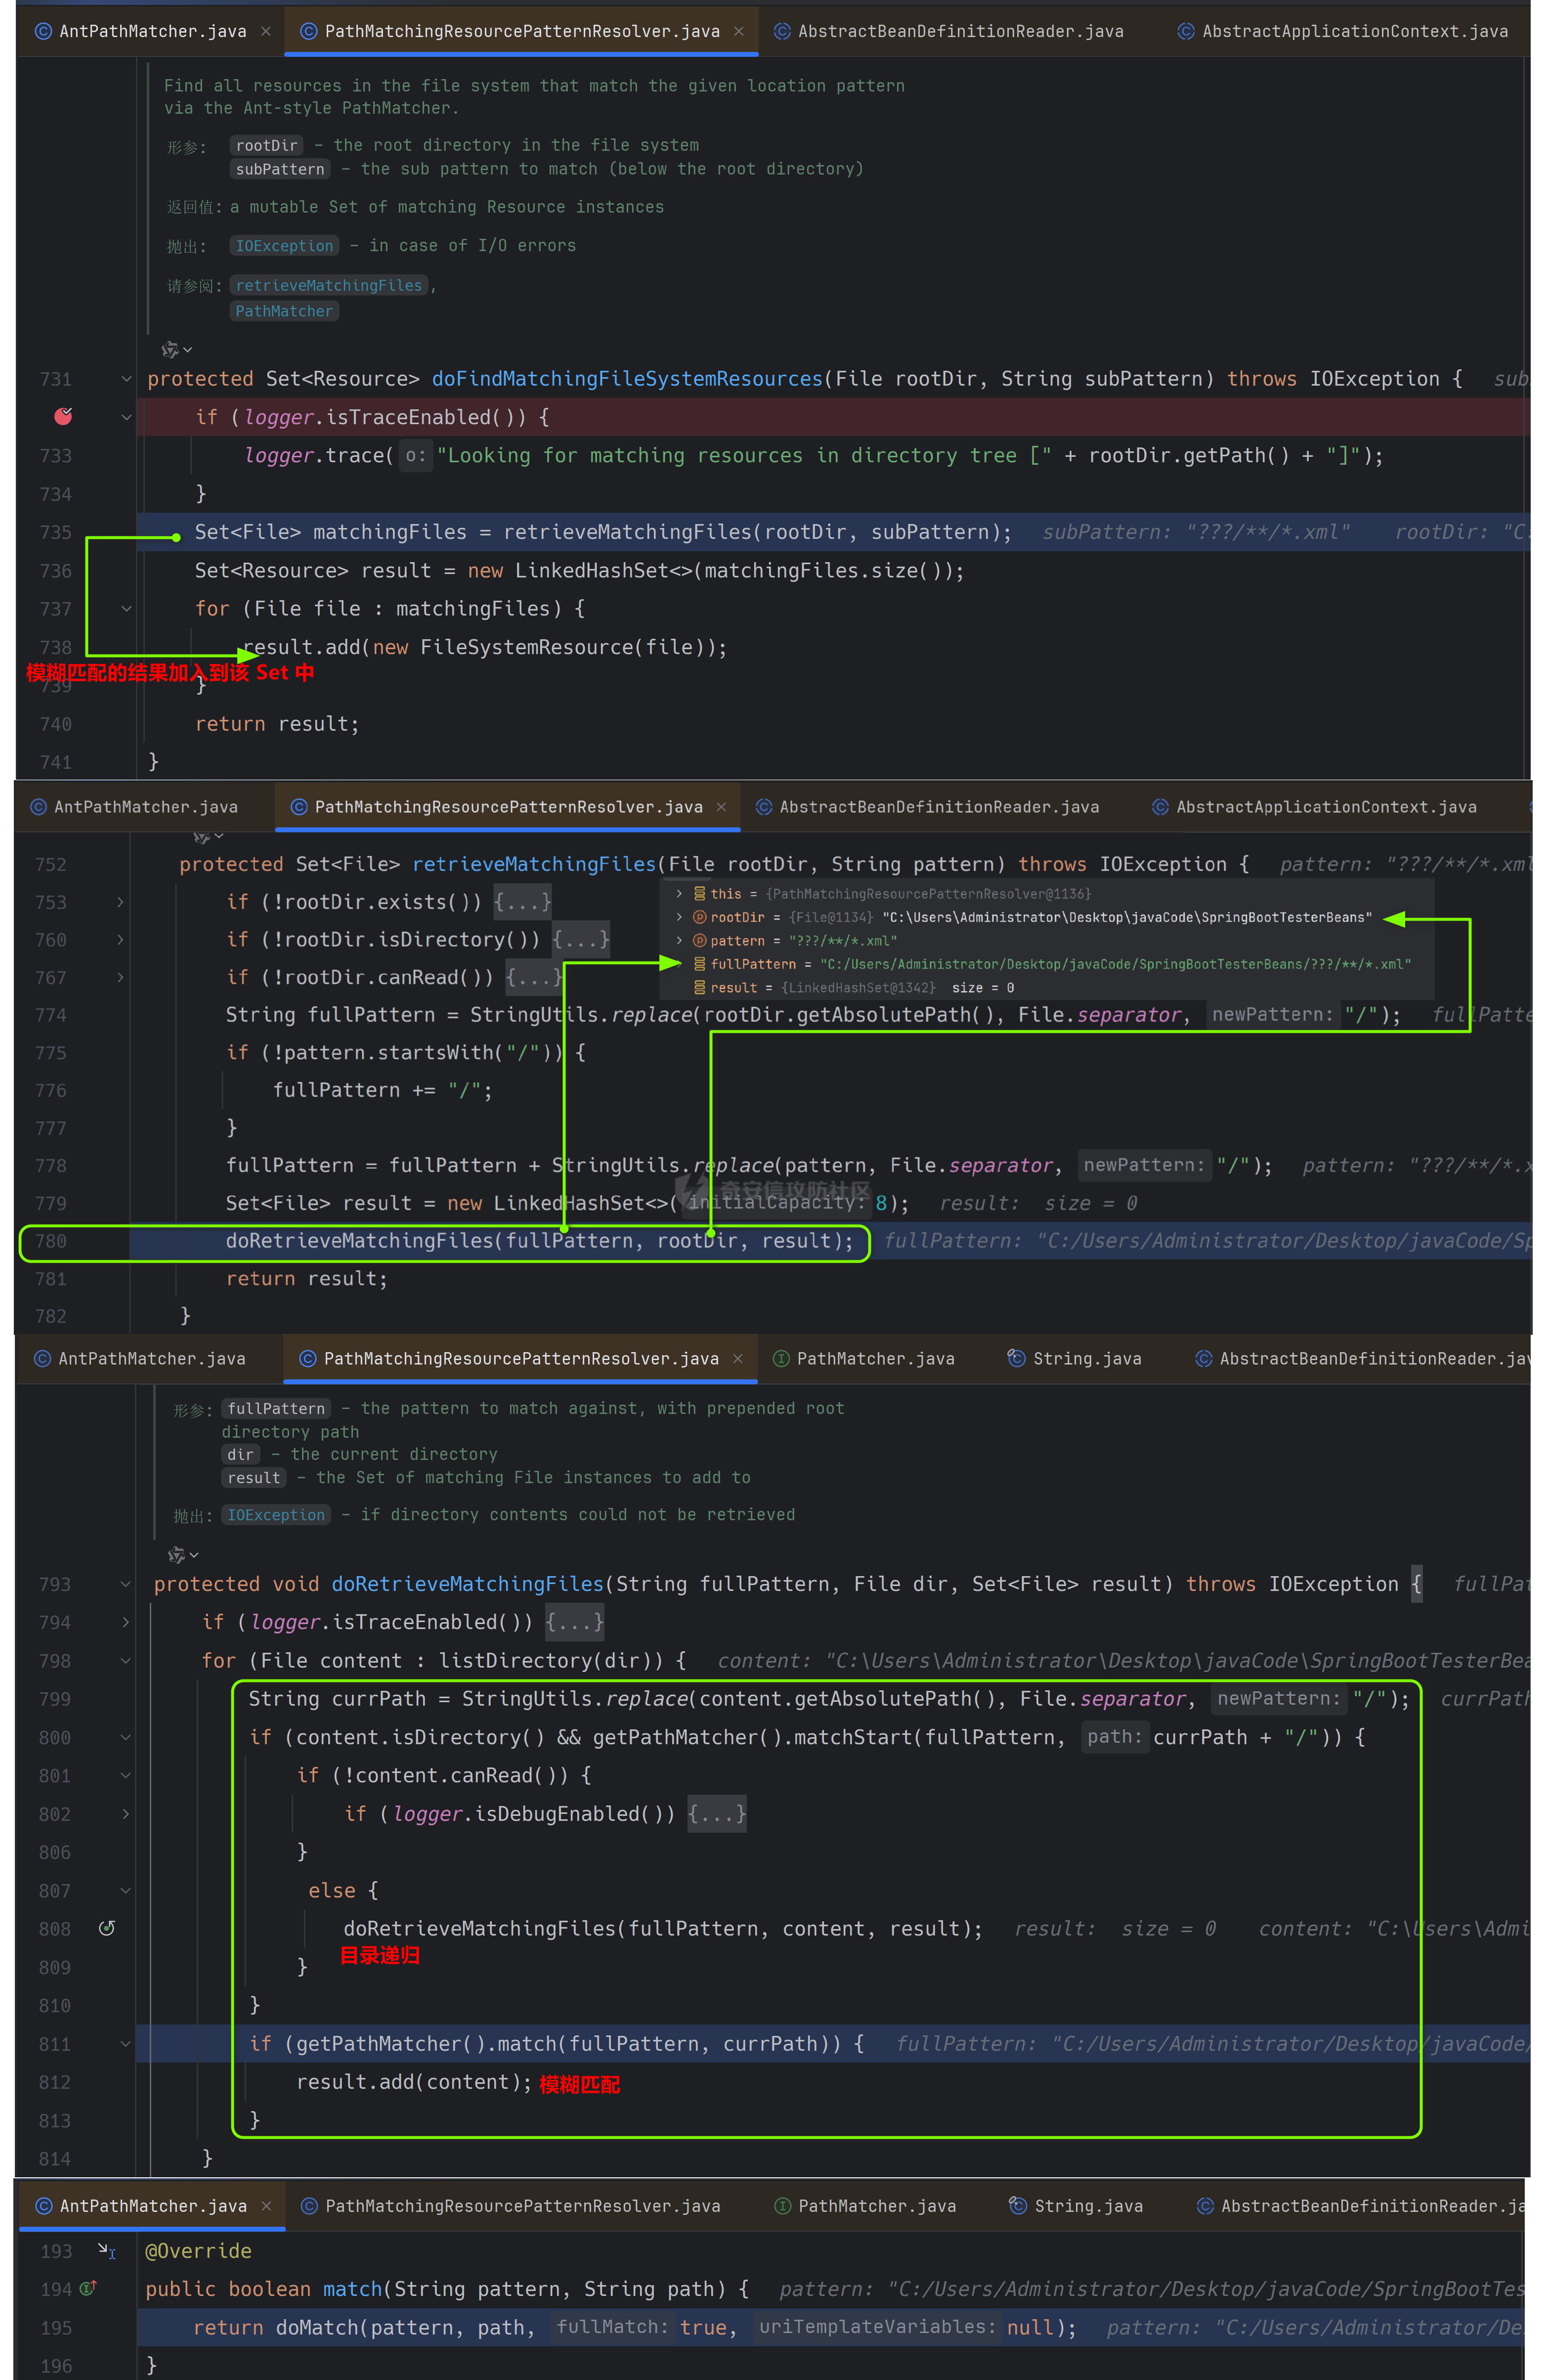Image resolution: width=1547 pixels, height=2380 pixels.
Task: Toggle the breakpoint on the logger.isTraceEnabled line below 731
Action: coord(63,416)
